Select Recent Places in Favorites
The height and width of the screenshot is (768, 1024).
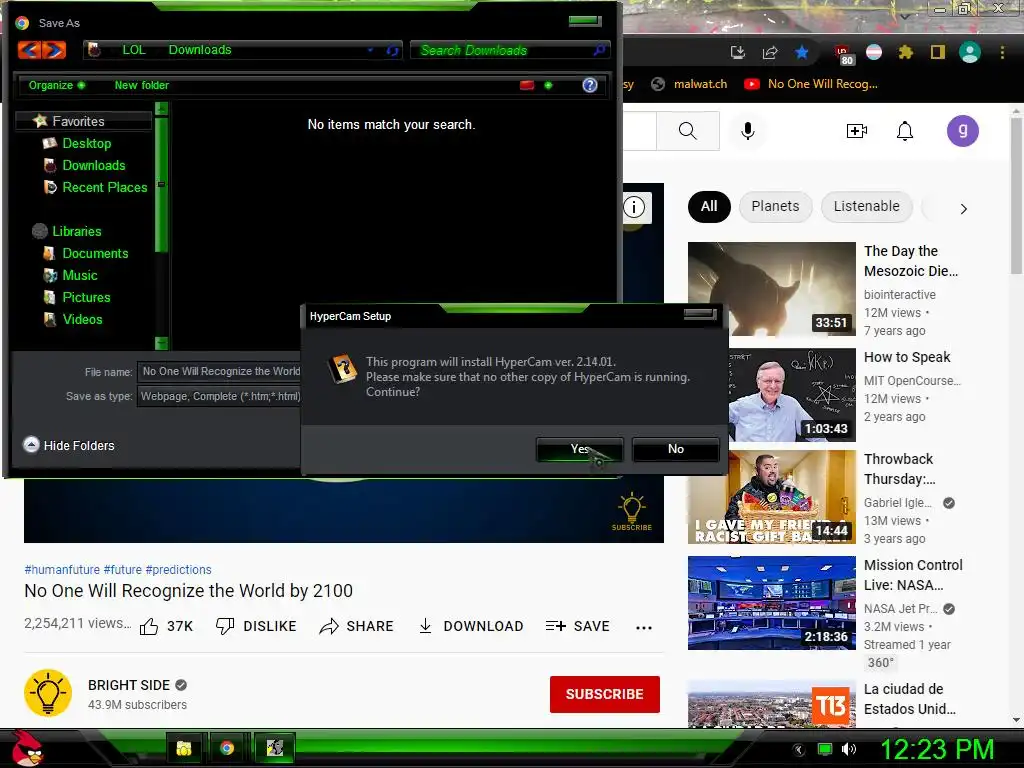point(104,188)
